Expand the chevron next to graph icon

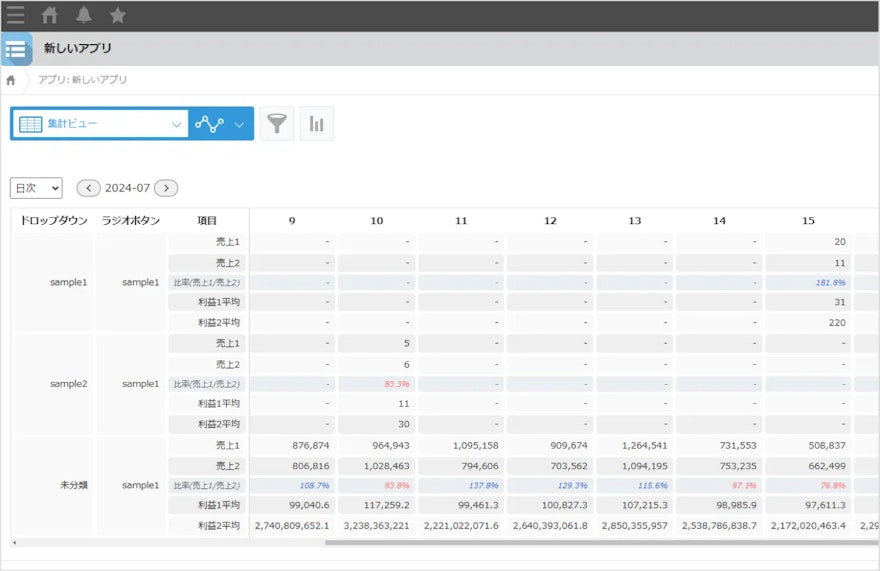coord(239,125)
